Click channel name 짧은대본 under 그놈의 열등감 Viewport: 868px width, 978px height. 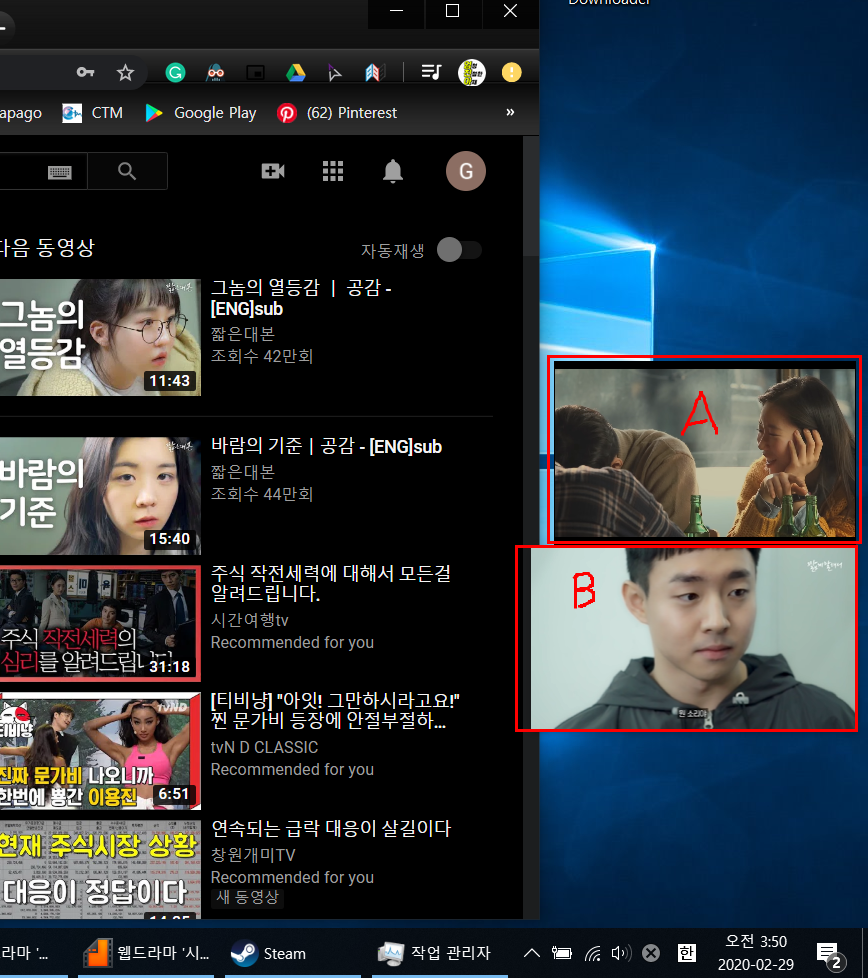click(243, 334)
